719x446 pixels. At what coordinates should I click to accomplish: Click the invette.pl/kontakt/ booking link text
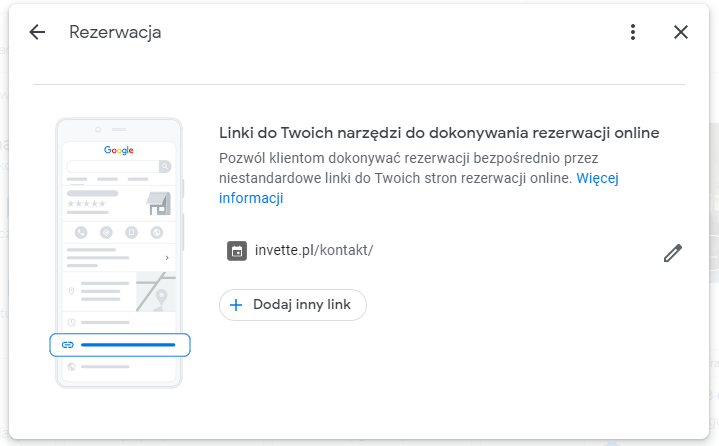(x=314, y=250)
